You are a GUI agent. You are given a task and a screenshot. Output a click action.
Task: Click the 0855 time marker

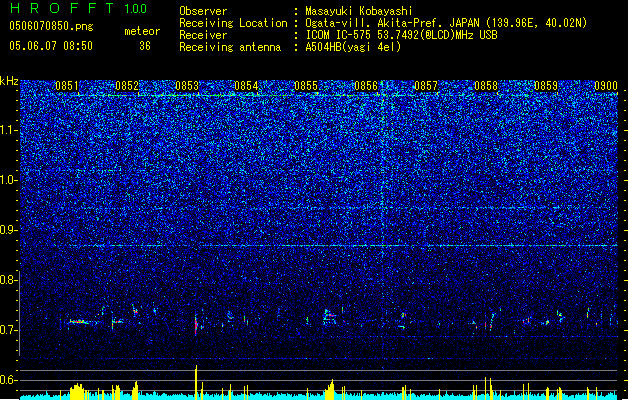[306, 86]
